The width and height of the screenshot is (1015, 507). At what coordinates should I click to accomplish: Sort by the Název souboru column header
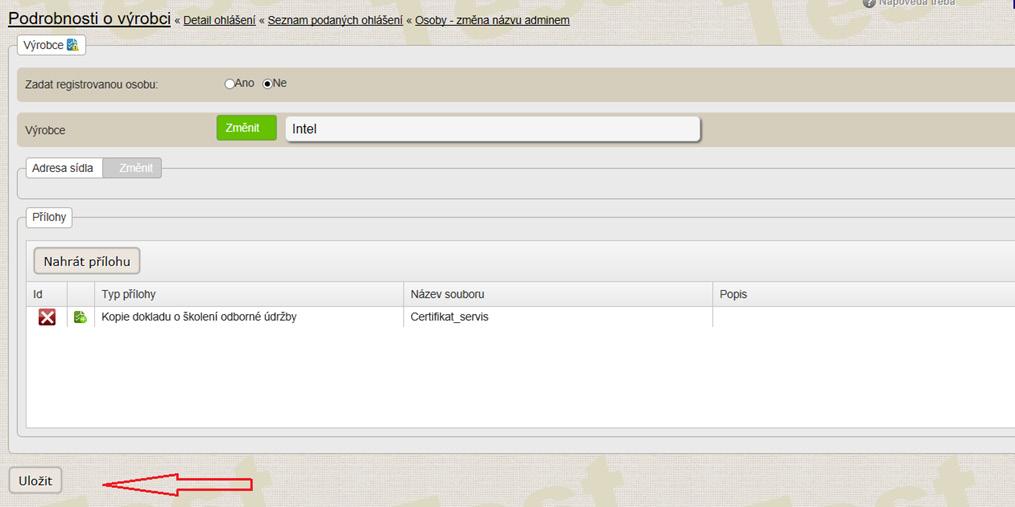[559, 295]
